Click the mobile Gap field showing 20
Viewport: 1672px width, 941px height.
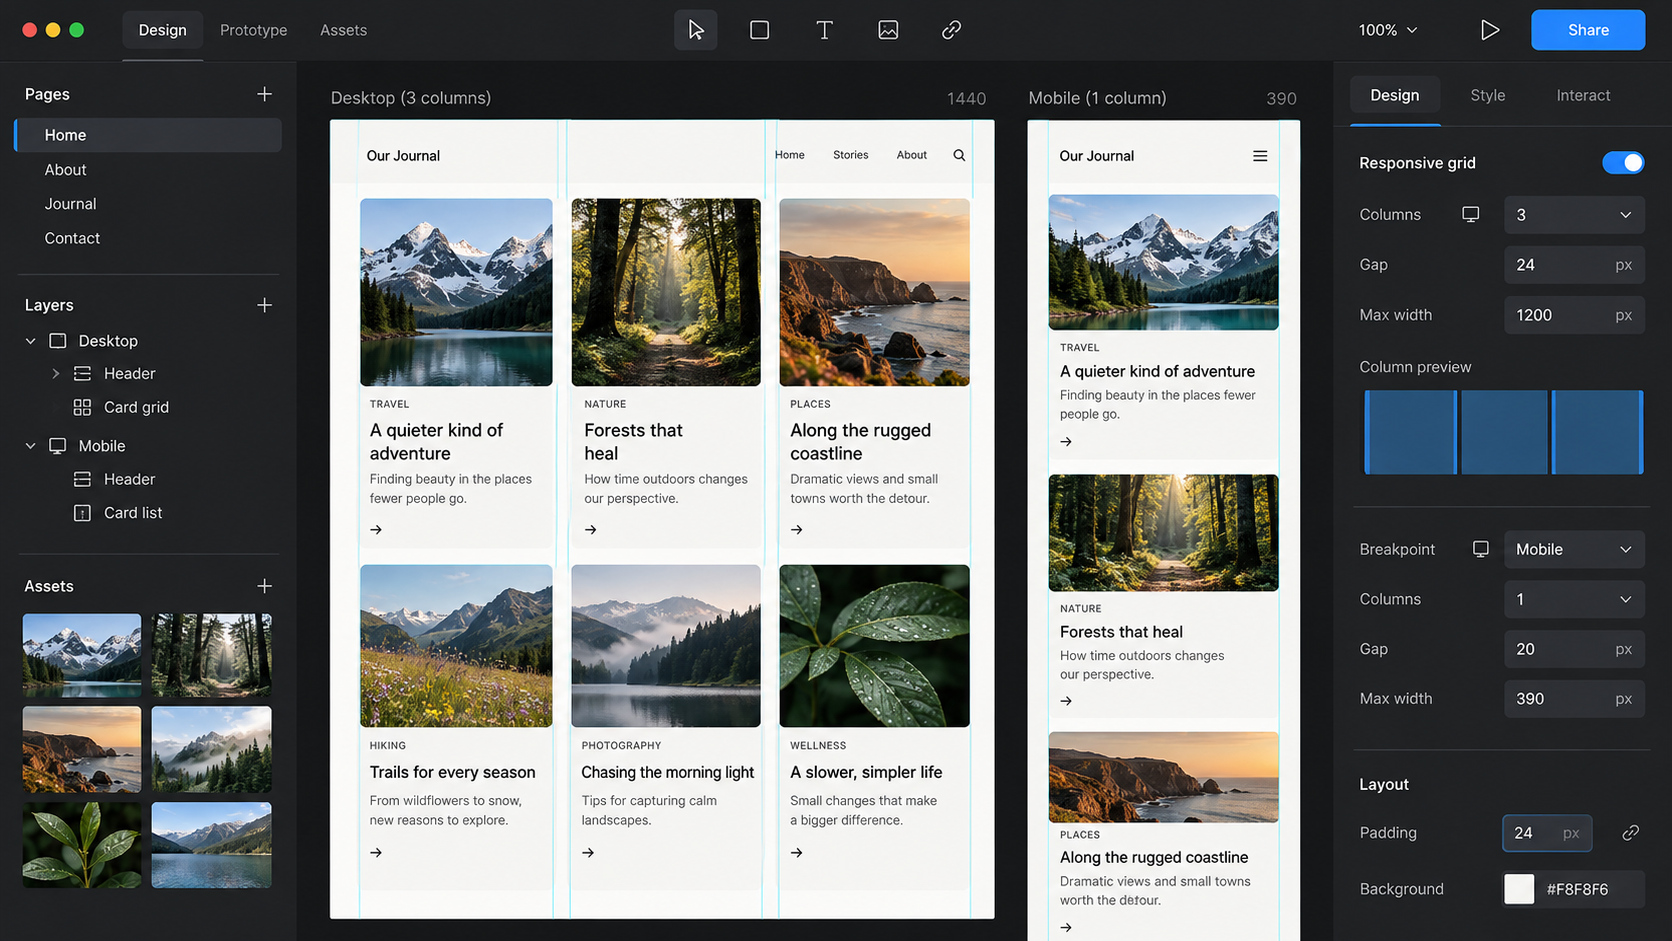click(1574, 649)
